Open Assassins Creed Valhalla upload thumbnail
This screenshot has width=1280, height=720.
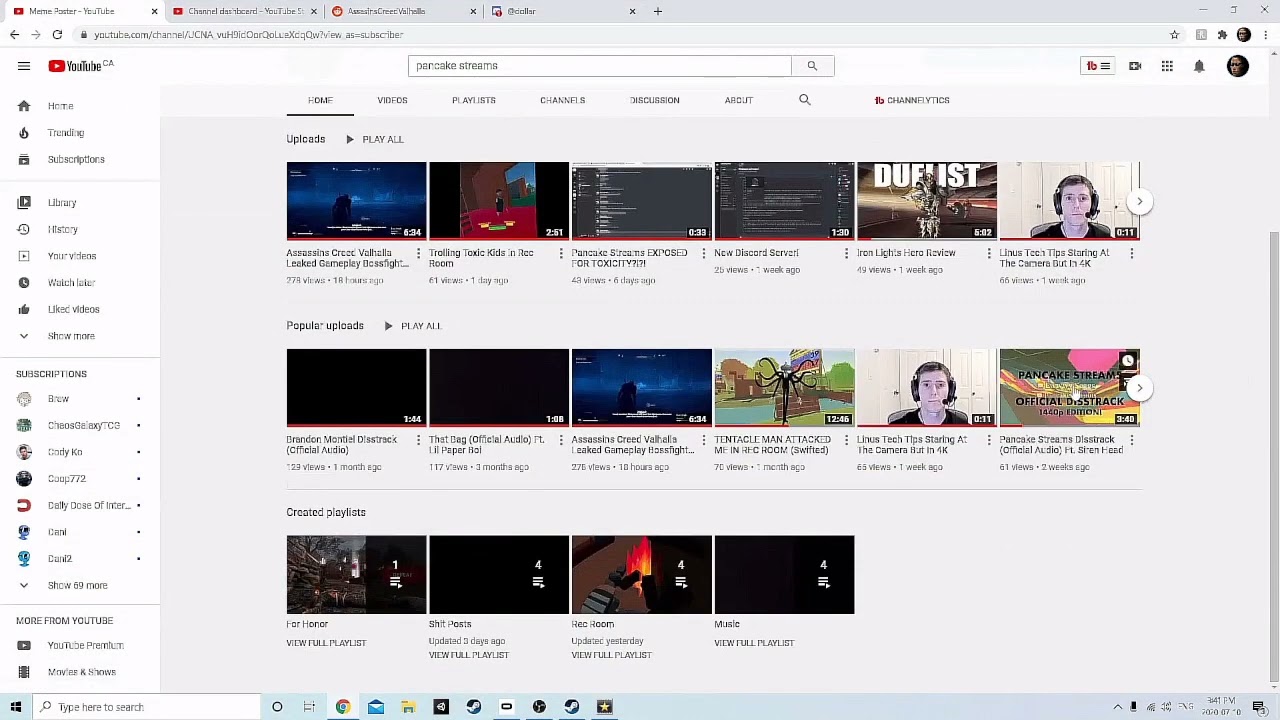(356, 201)
